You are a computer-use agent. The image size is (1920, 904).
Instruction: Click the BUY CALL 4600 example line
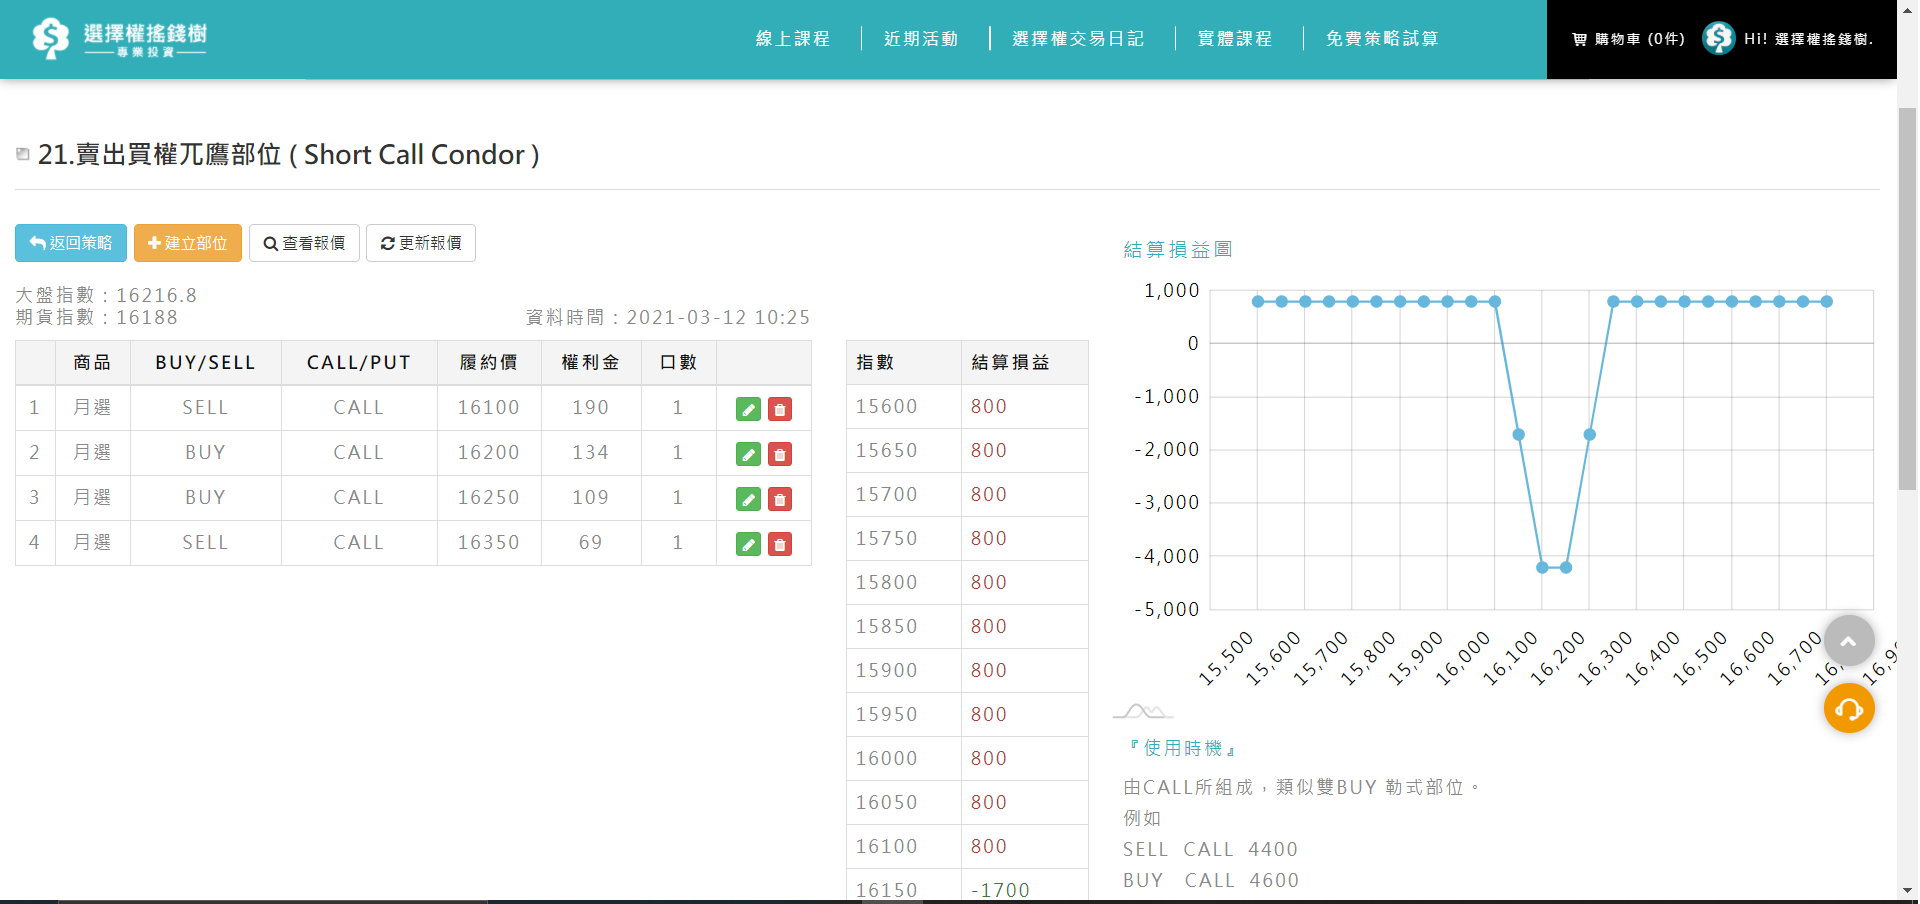[x=1211, y=880]
